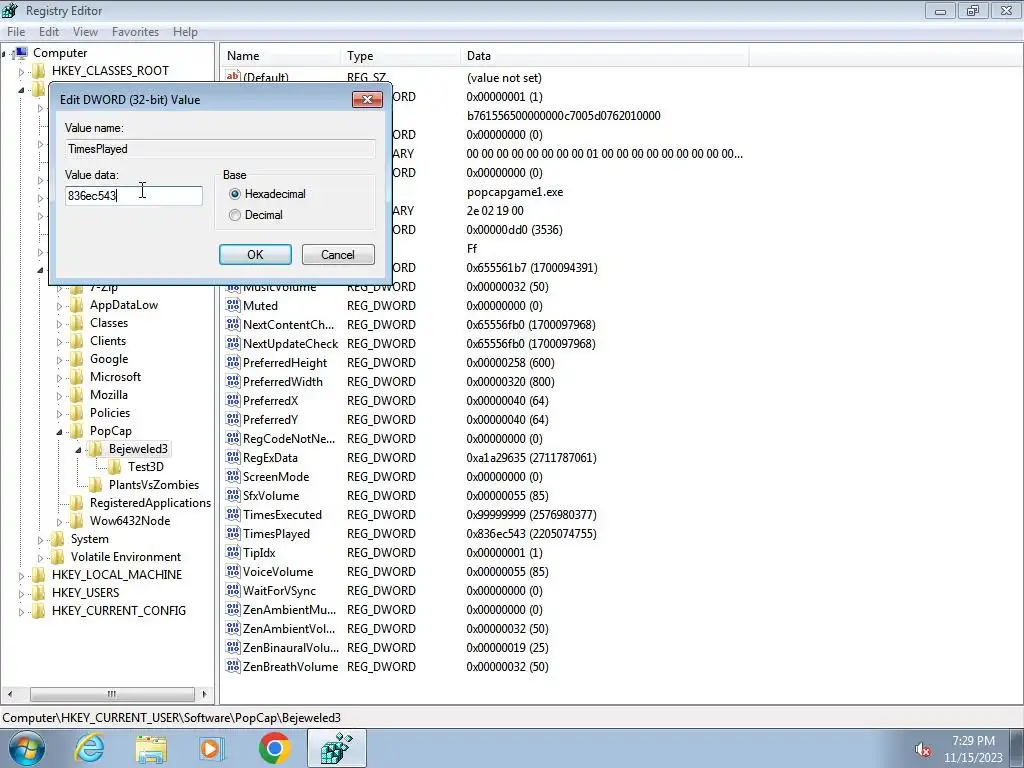Viewport: 1024px width, 768px height.
Task: Confirm the DWORD edit with OK
Action: (x=255, y=255)
